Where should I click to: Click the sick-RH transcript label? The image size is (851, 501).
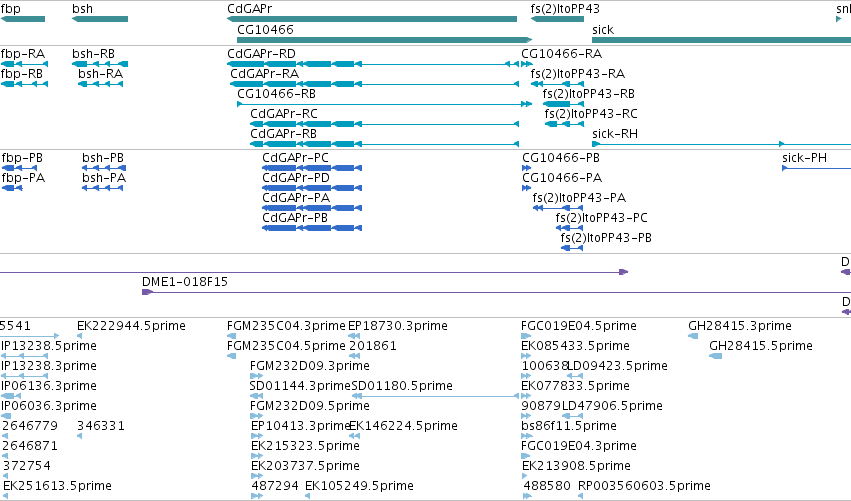coord(615,134)
